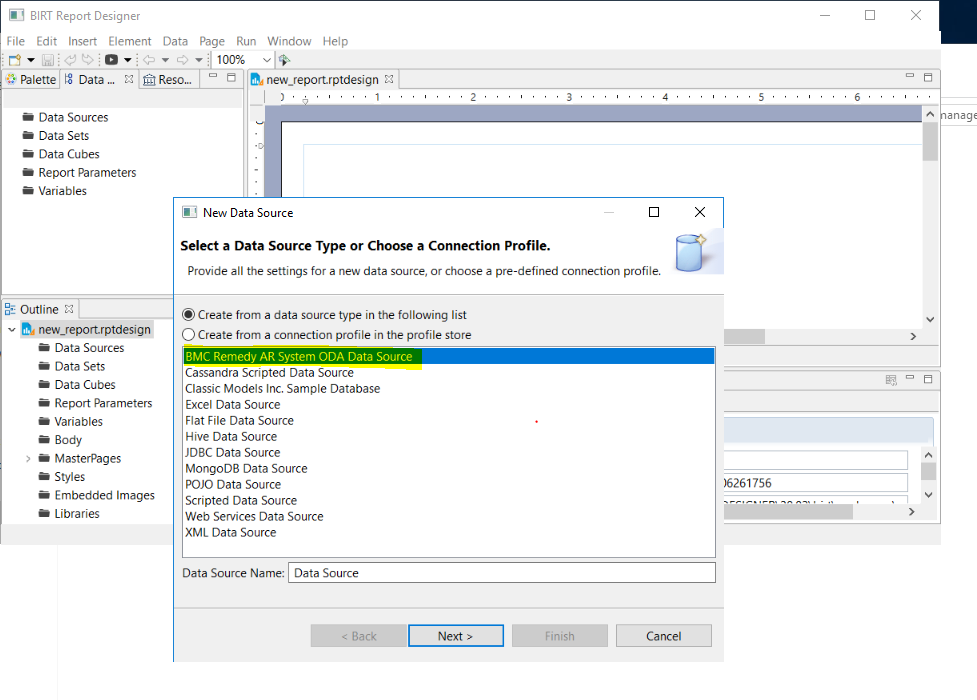This screenshot has width=977, height=700.
Task: Open the Back history dropdown arrow
Action: tap(165, 60)
